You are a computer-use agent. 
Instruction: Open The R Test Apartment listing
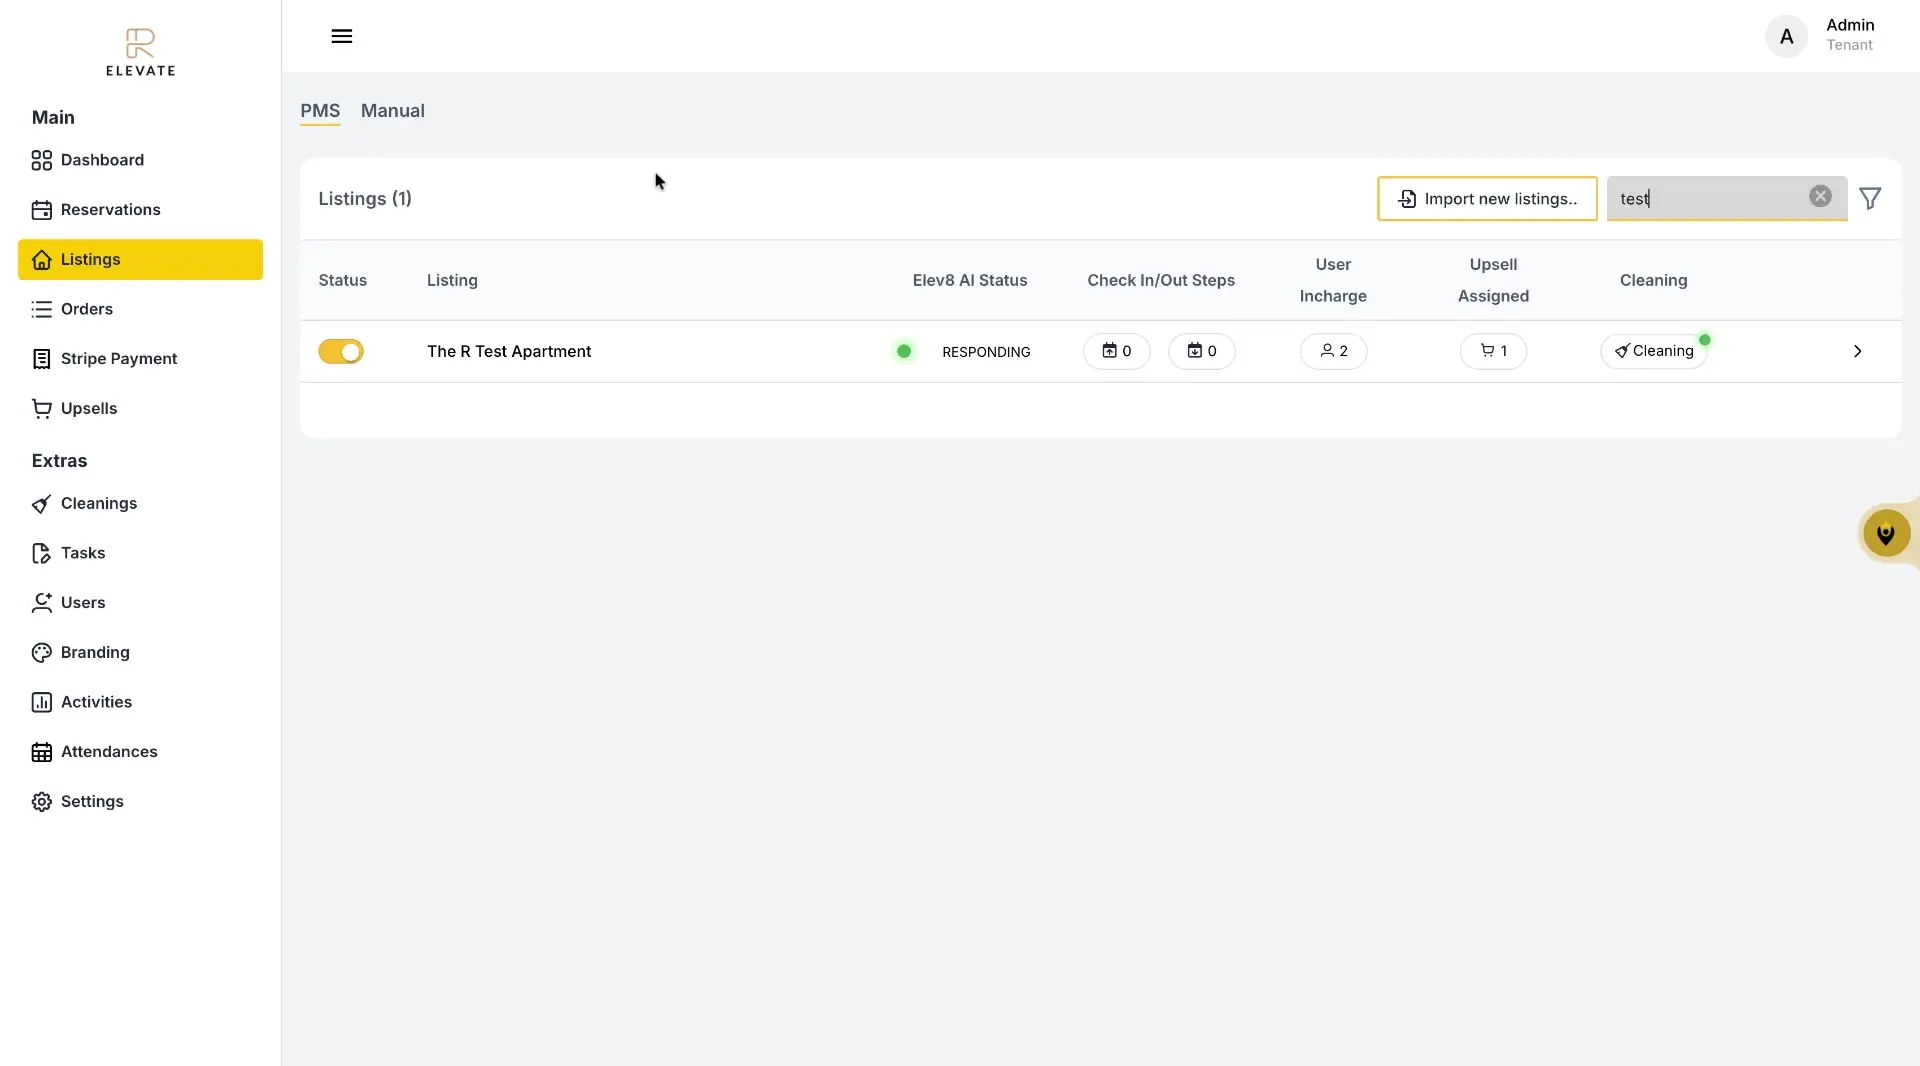(x=509, y=351)
